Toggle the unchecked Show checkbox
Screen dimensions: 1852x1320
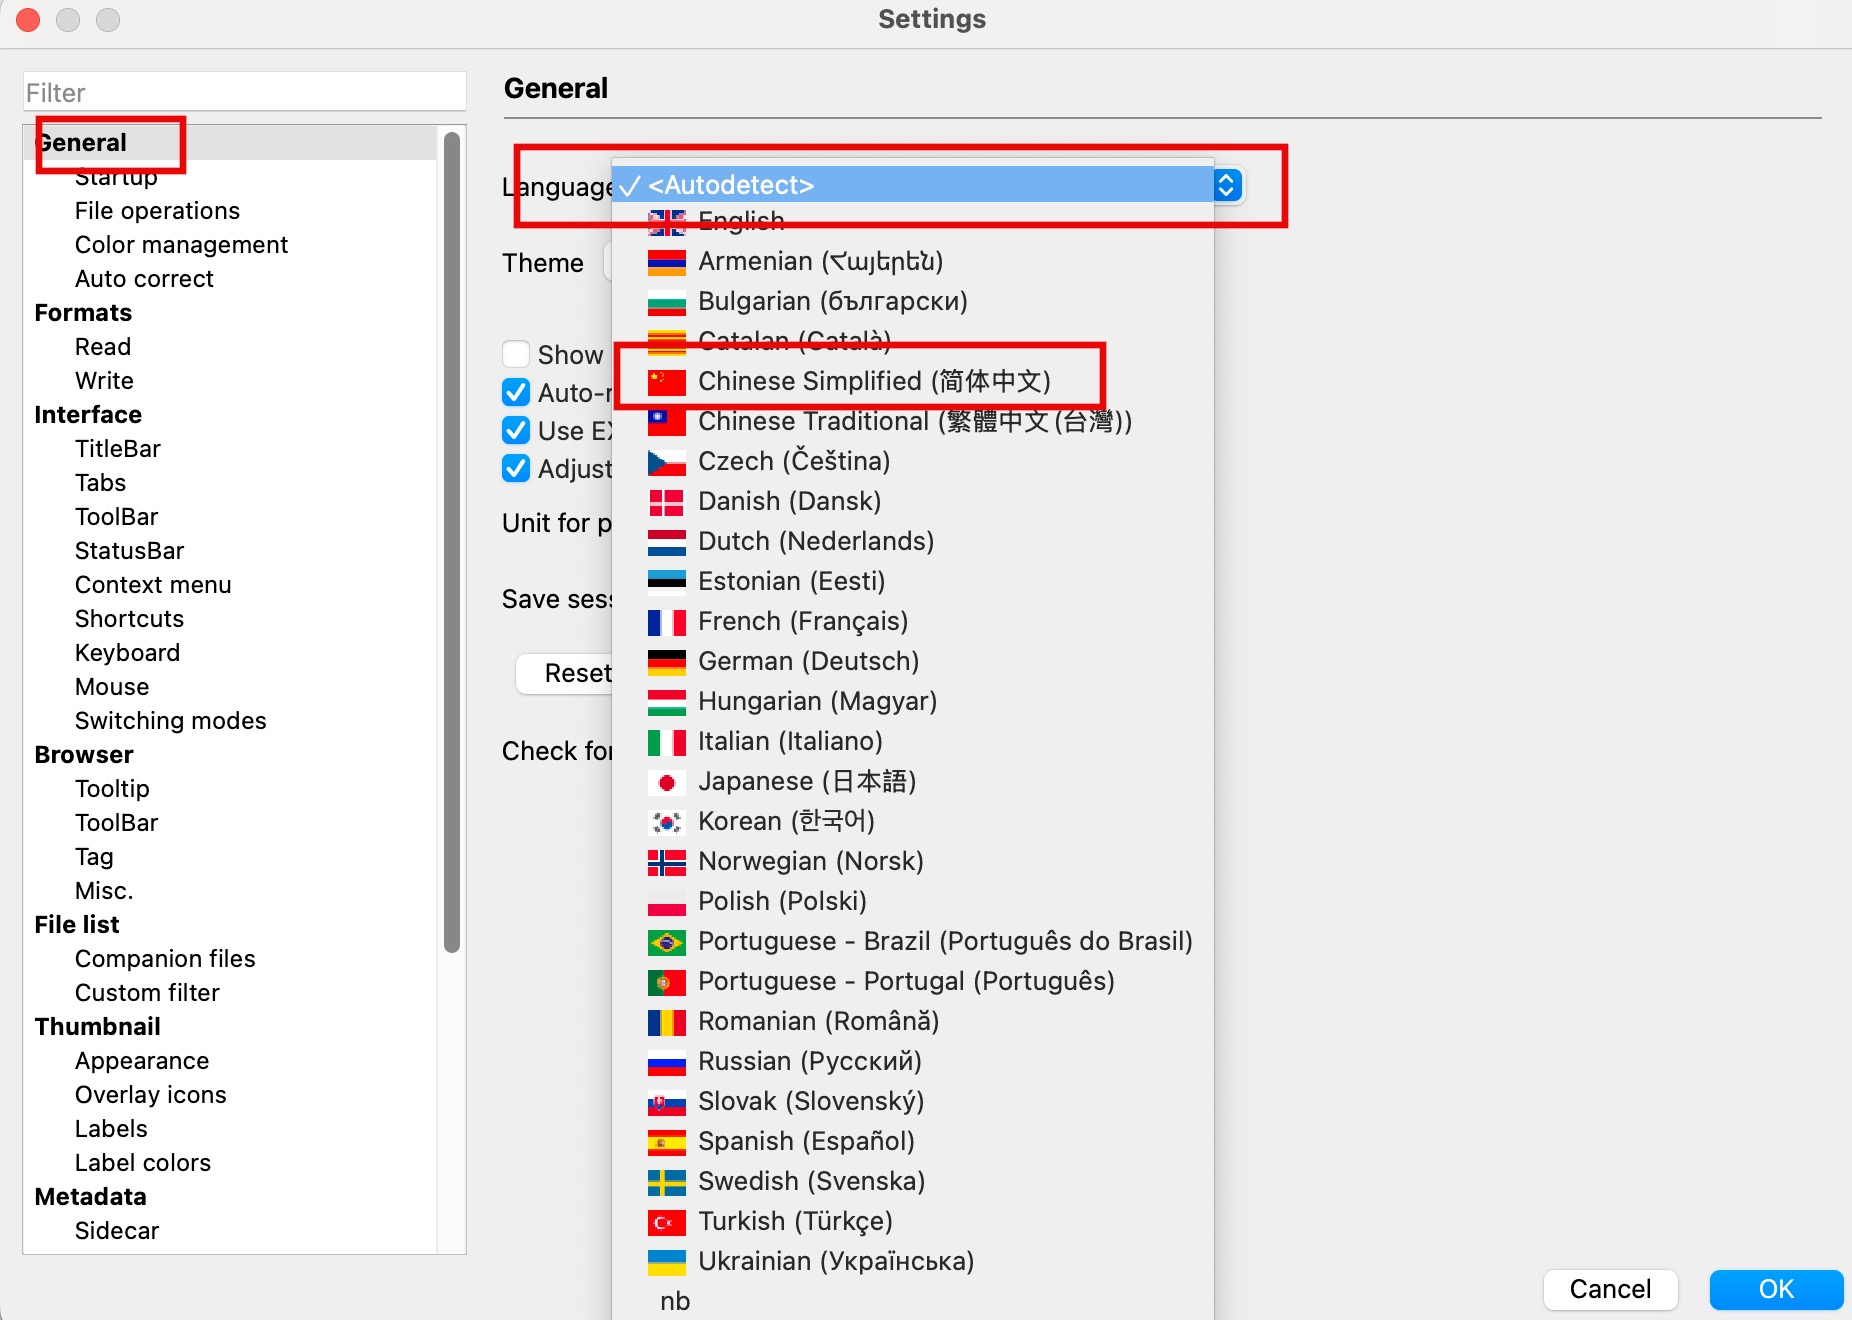pos(516,354)
